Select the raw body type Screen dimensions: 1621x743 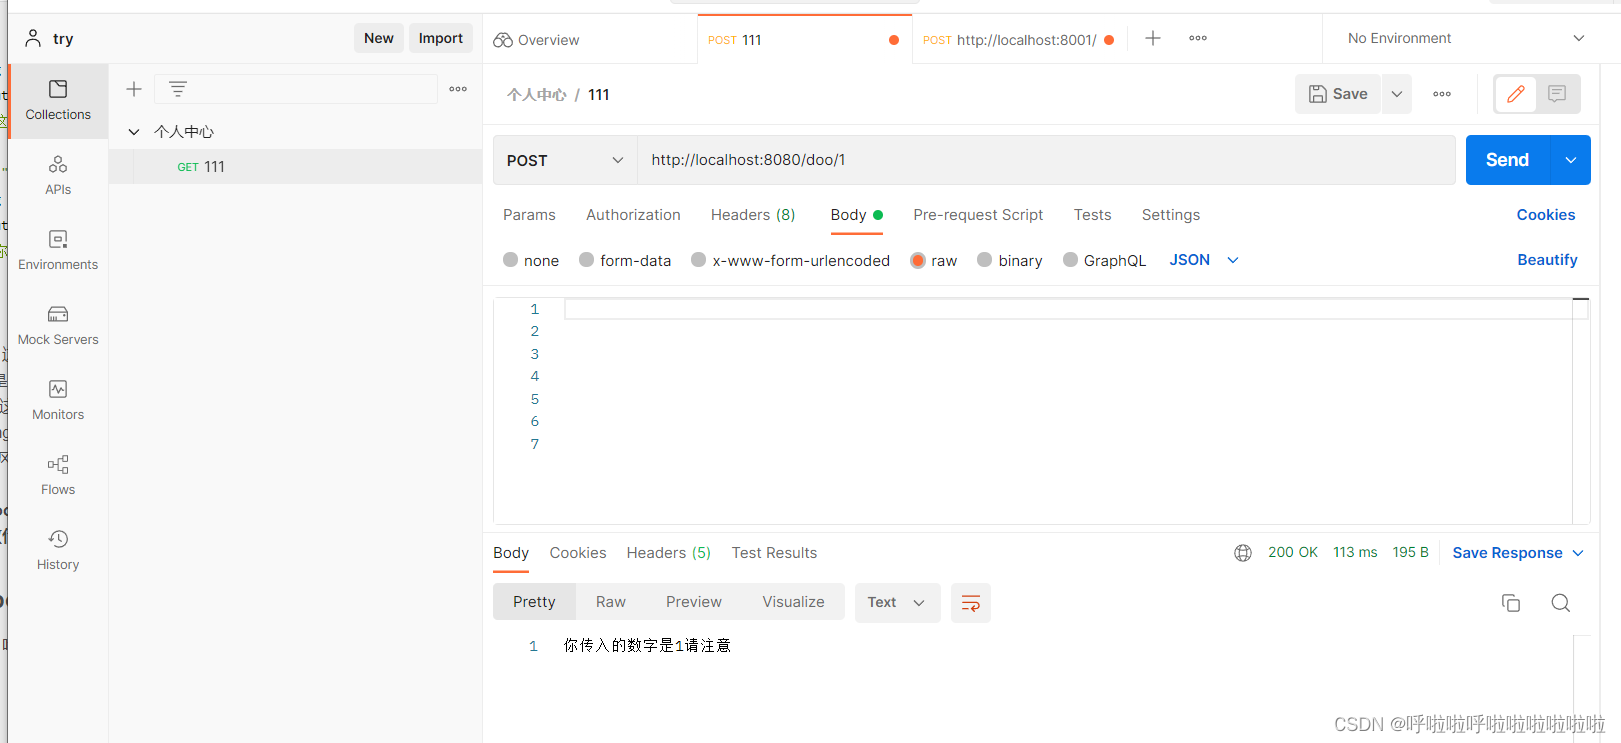point(918,260)
